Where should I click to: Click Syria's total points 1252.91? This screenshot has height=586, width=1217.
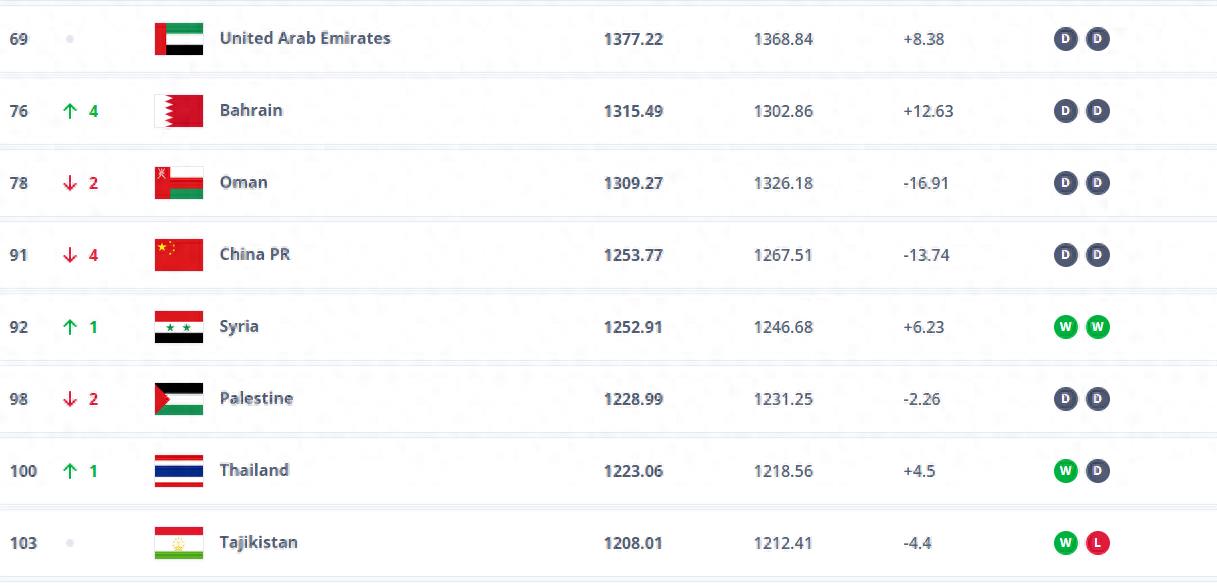coord(633,327)
